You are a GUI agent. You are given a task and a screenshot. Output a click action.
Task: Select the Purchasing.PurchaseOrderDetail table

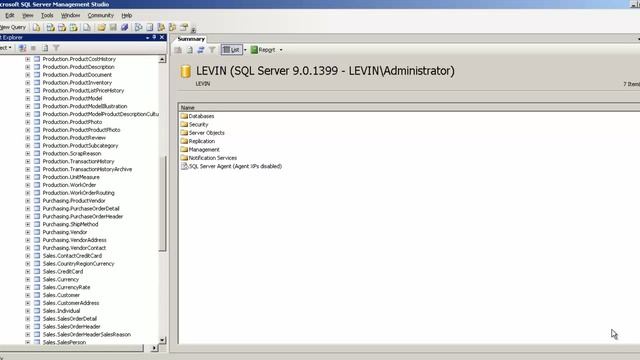81,209
